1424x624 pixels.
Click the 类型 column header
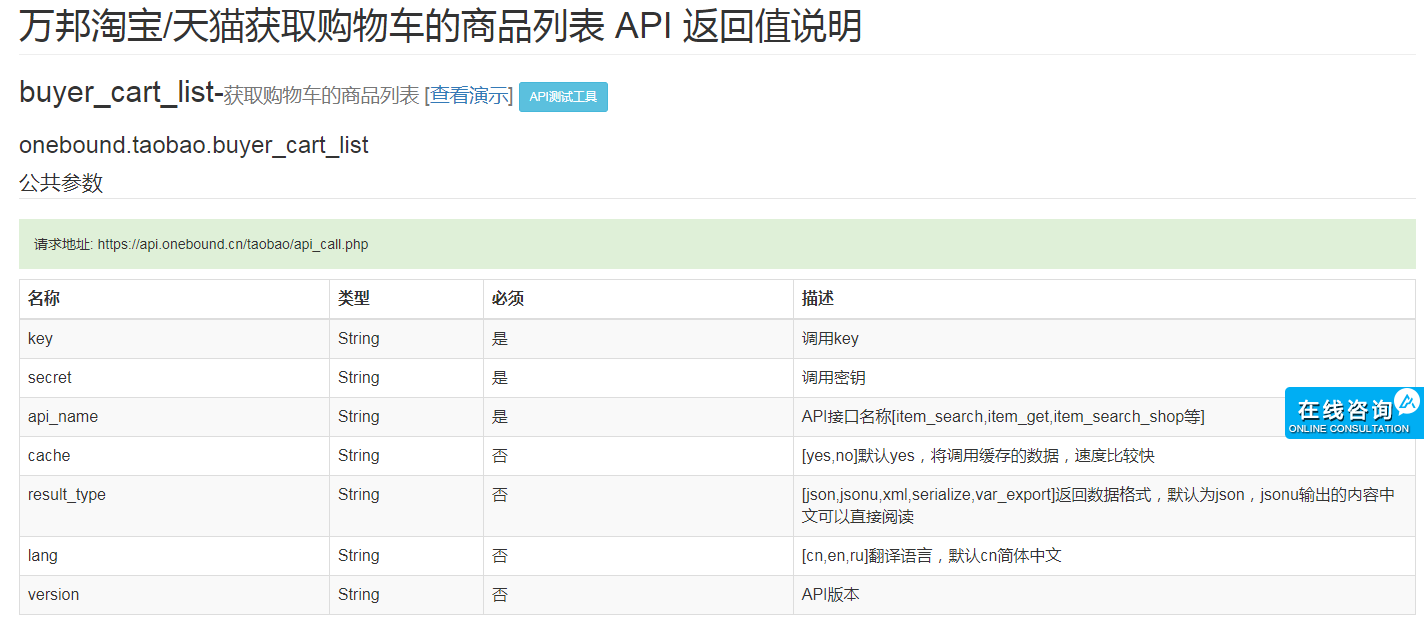coord(406,299)
